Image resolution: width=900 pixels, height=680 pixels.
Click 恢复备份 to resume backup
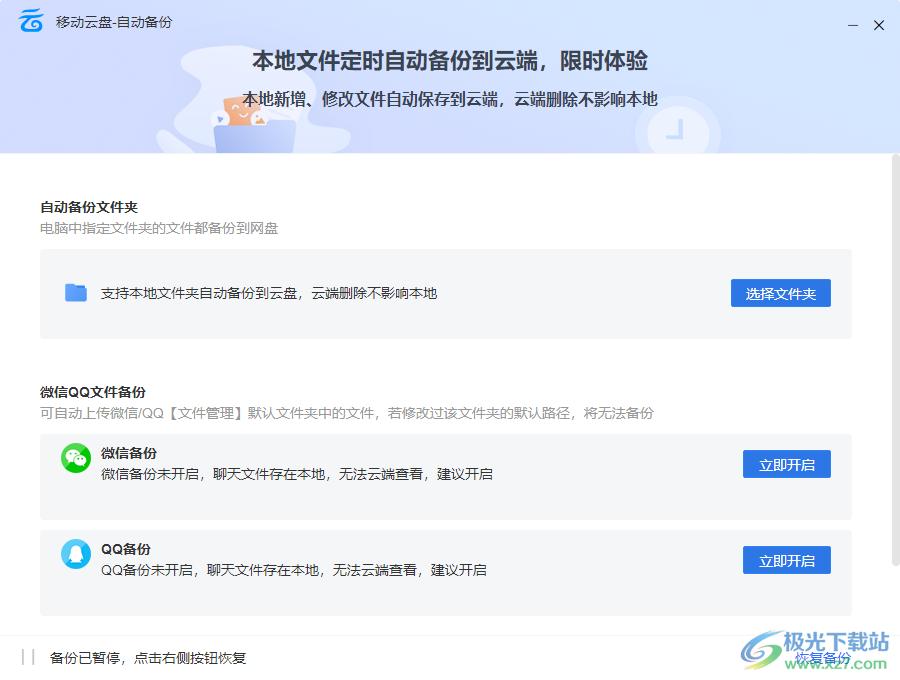tap(822, 658)
